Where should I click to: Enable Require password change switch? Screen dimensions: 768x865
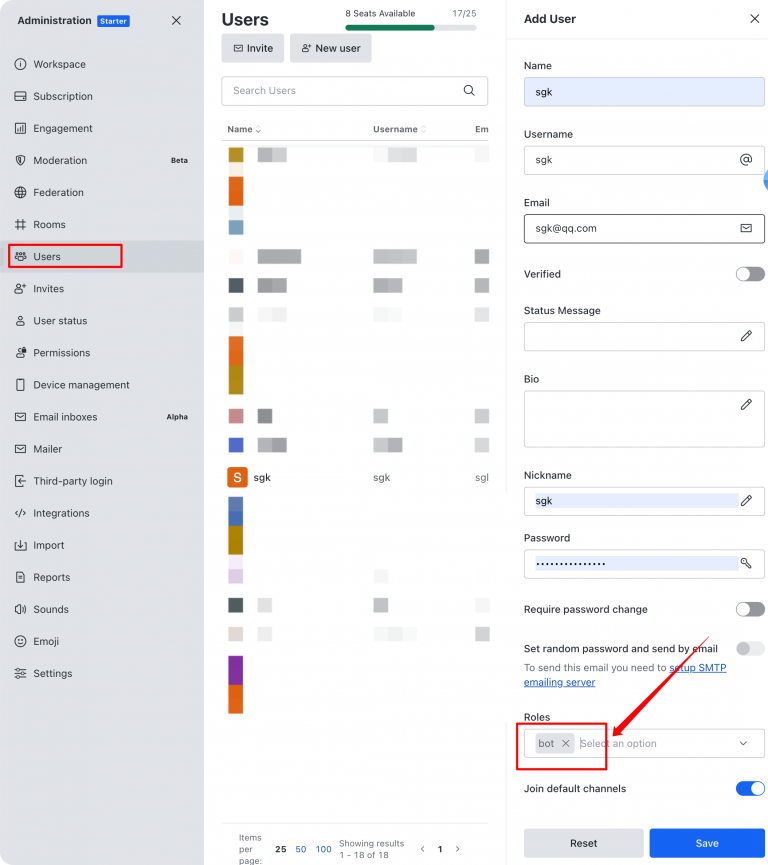(x=750, y=609)
